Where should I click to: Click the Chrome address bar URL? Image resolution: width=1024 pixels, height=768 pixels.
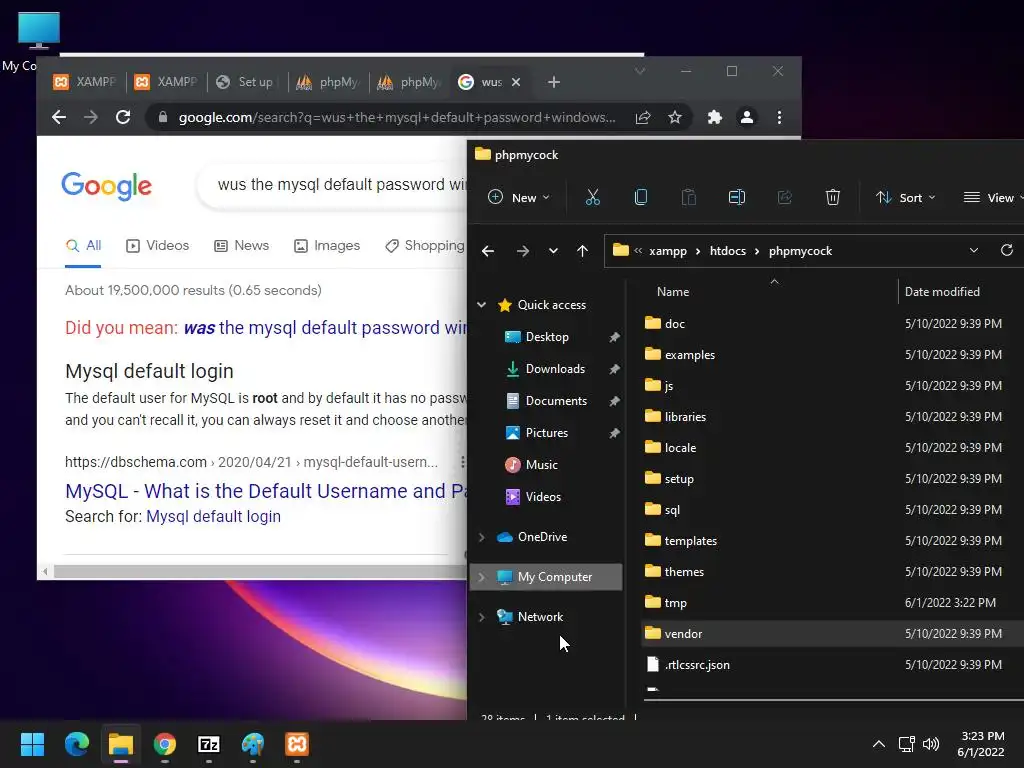click(397, 118)
